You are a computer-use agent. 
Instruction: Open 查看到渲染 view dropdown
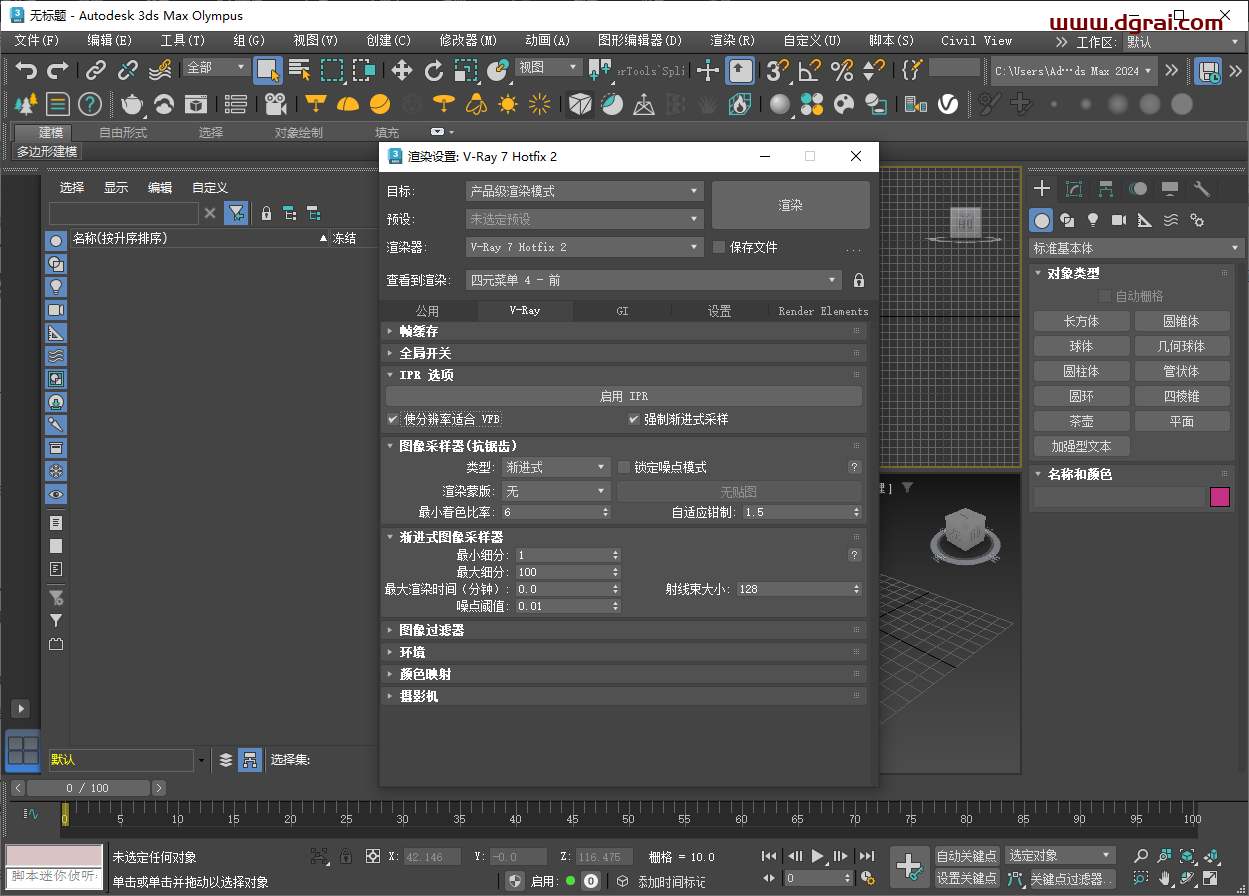(x=654, y=281)
